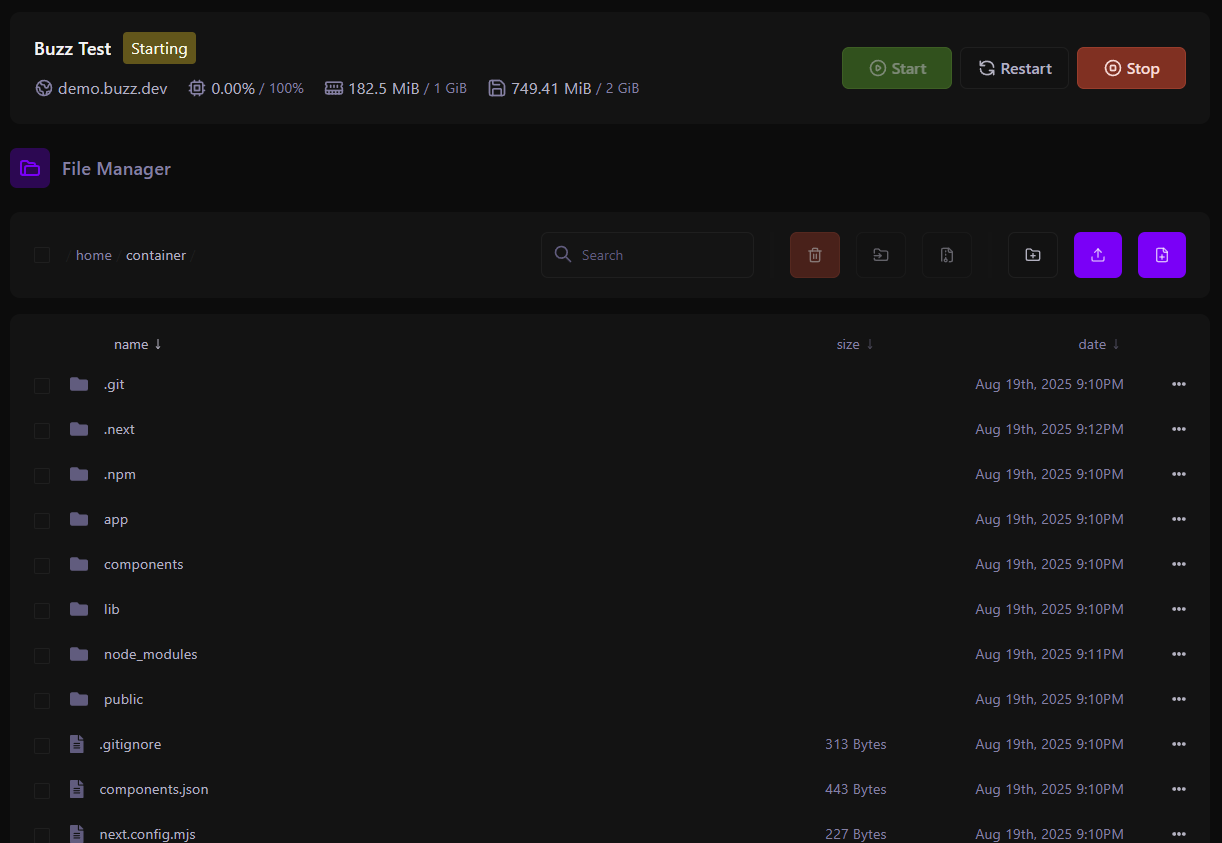Select all files with breadcrumb checkbox
1222x843 pixels.
tap(42, 255)
